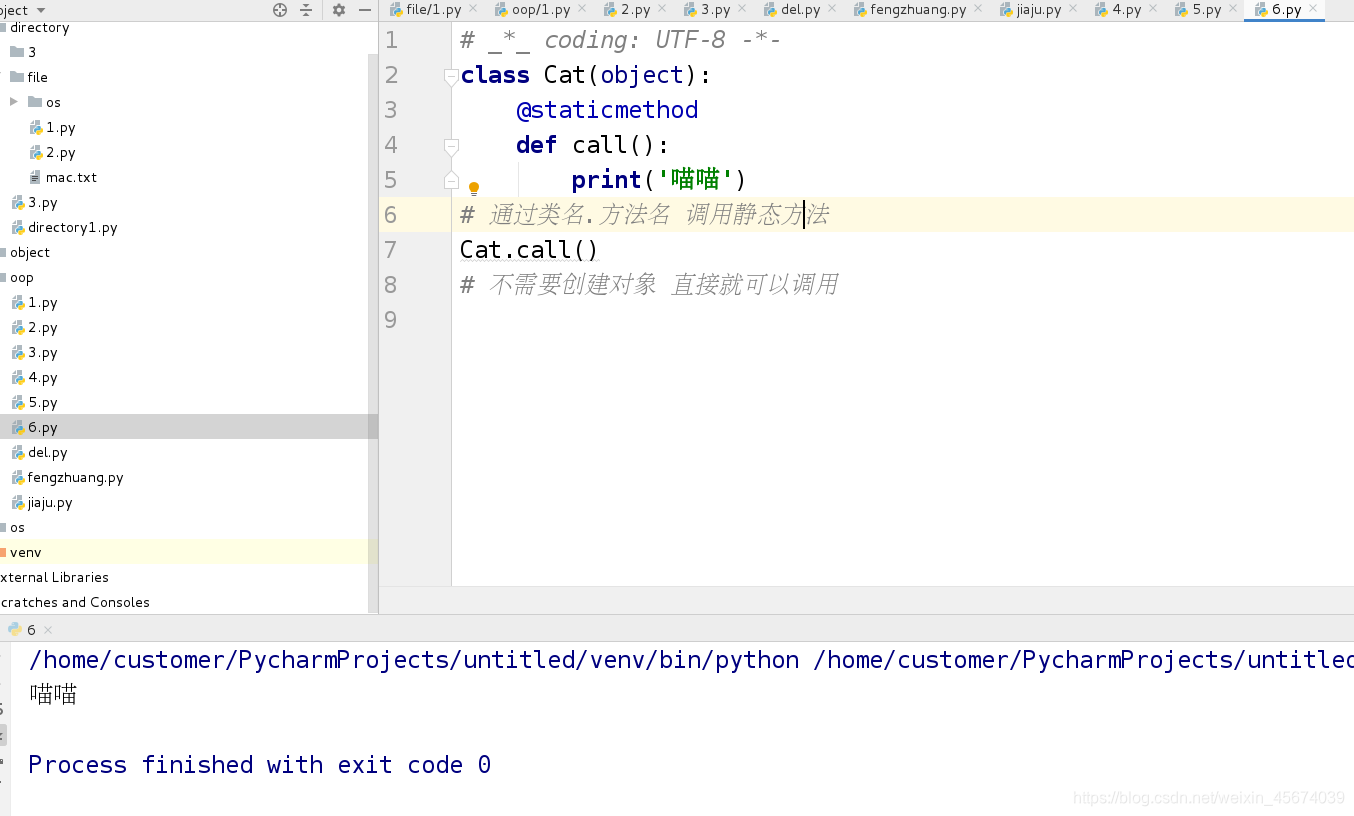Select 4.py in the Project tree
The height and width of the screenshot is (816, 1354).
(x=42, y=377)
